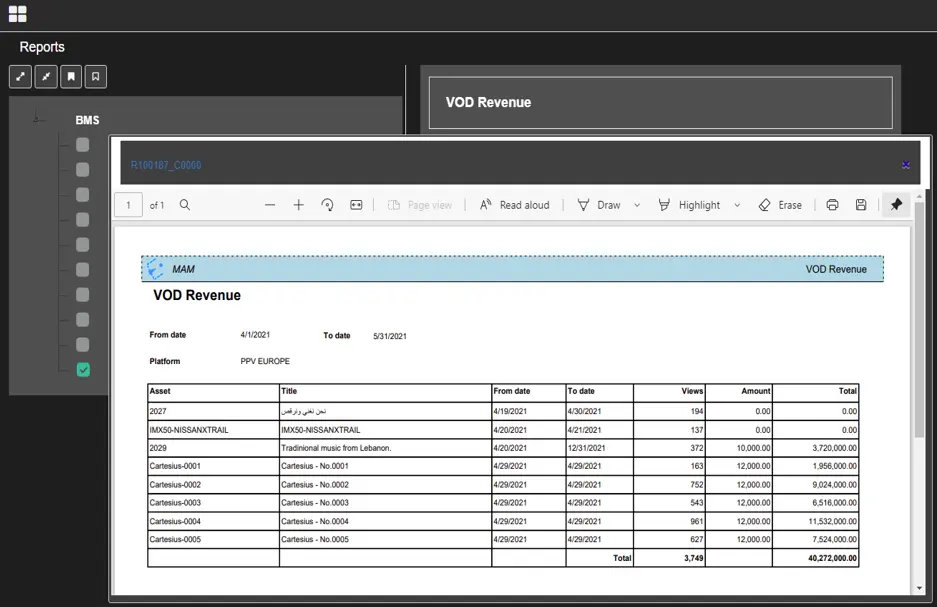Click the outlined bookmark icon under Reports

[96, 77]
